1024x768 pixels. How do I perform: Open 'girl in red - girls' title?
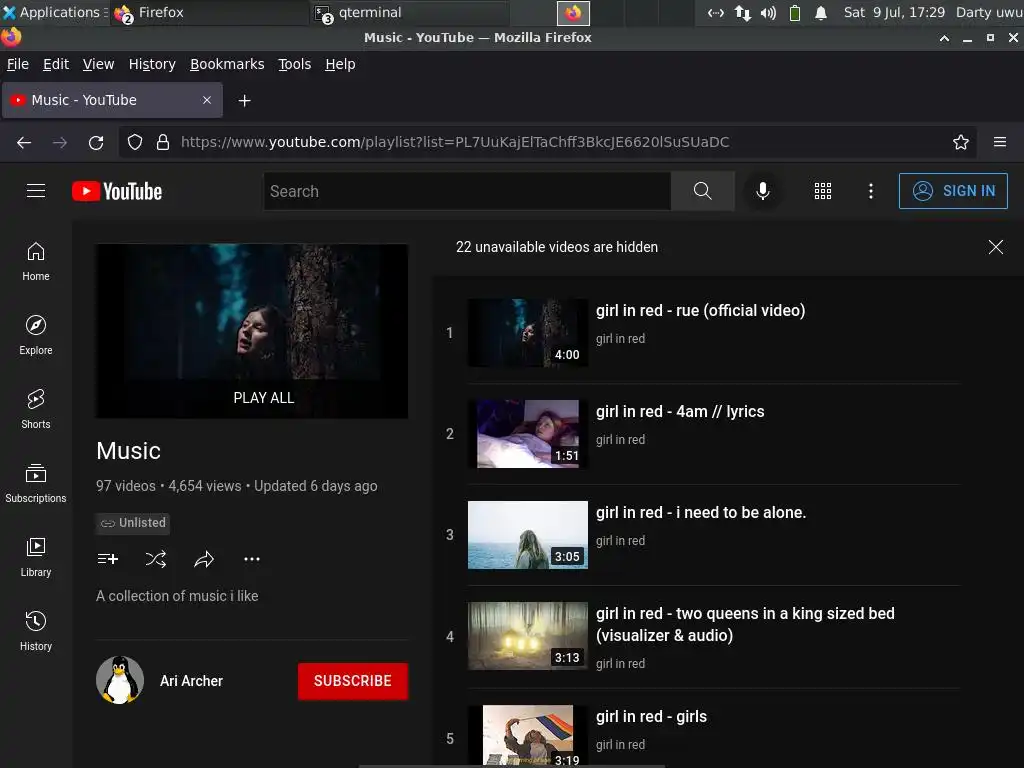651,716
